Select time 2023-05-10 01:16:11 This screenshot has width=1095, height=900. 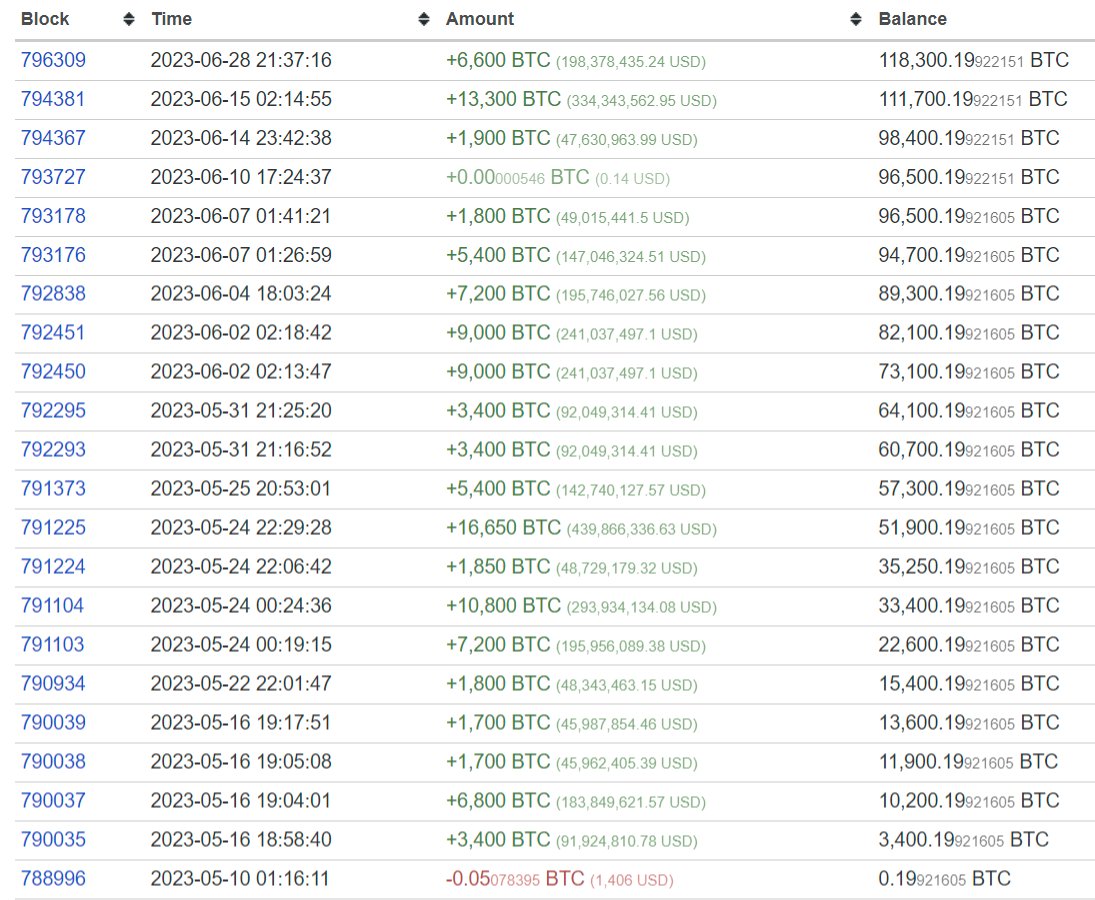click(240, 879)
